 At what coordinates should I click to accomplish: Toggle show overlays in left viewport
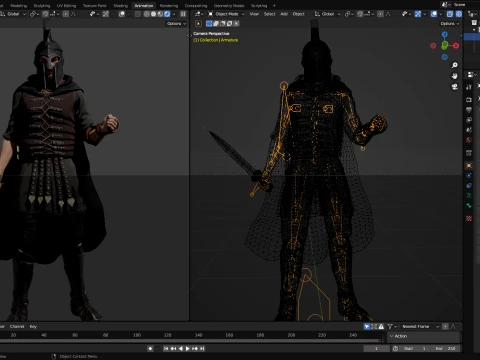click(x=122, y=14)
